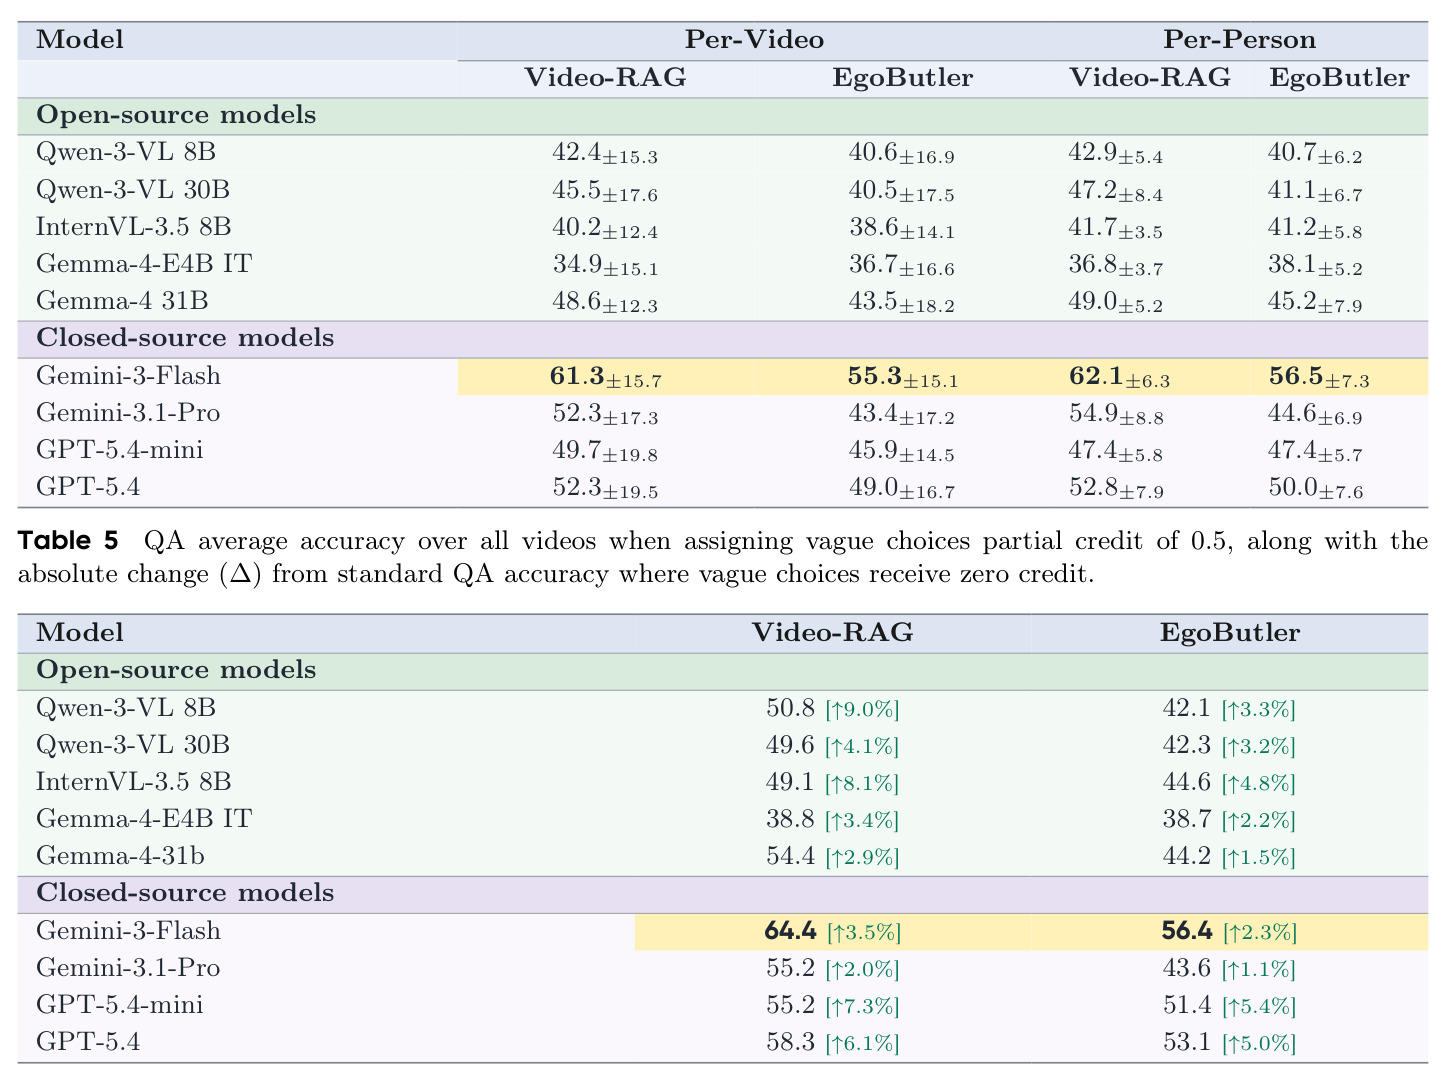Click Gemini-3-Flash Video-RAG value 61.3
1447x1083 pixels.
(577, 376)
